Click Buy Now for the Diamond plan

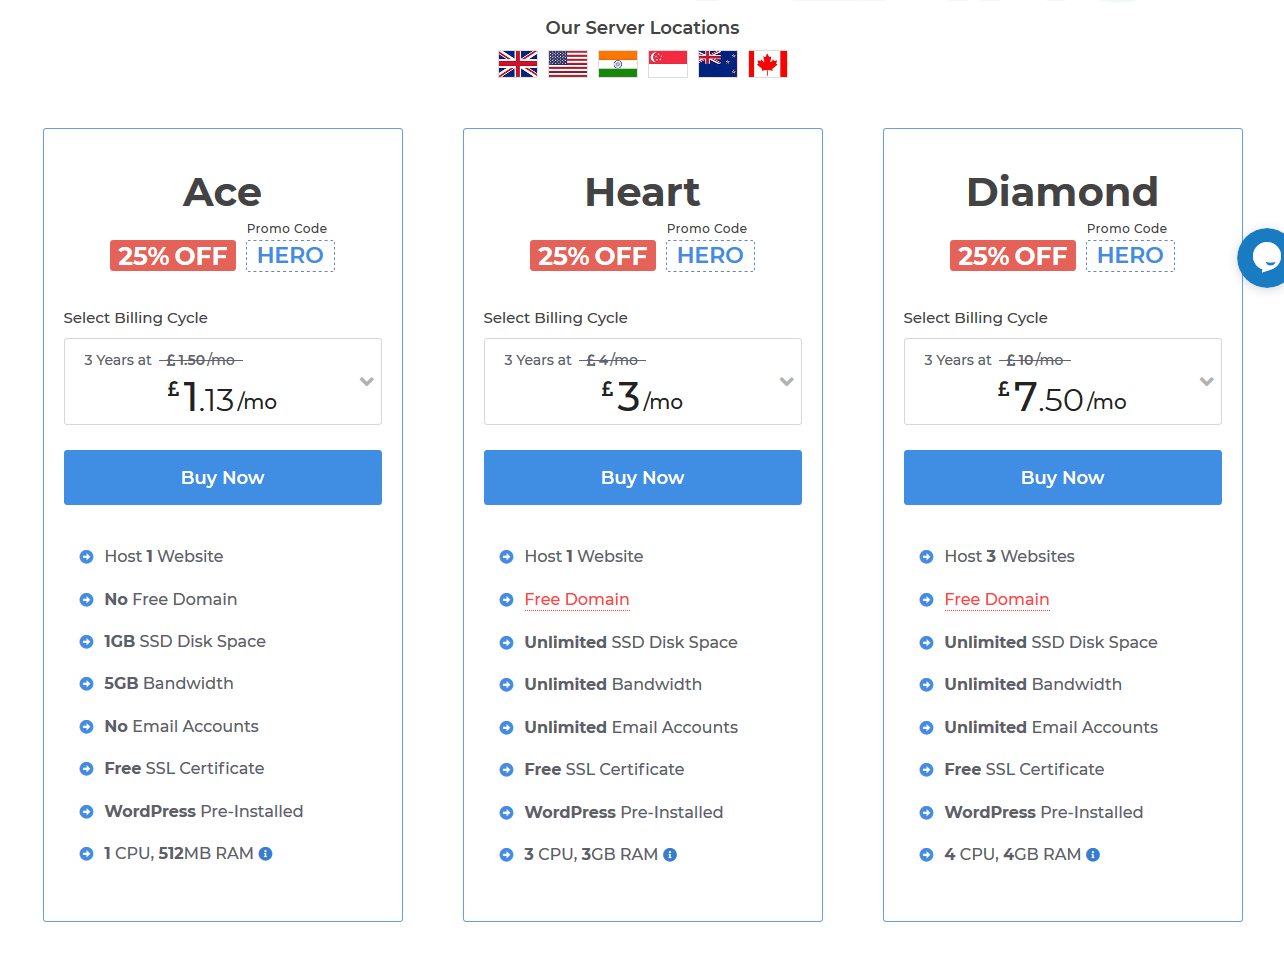(1063, 478)
